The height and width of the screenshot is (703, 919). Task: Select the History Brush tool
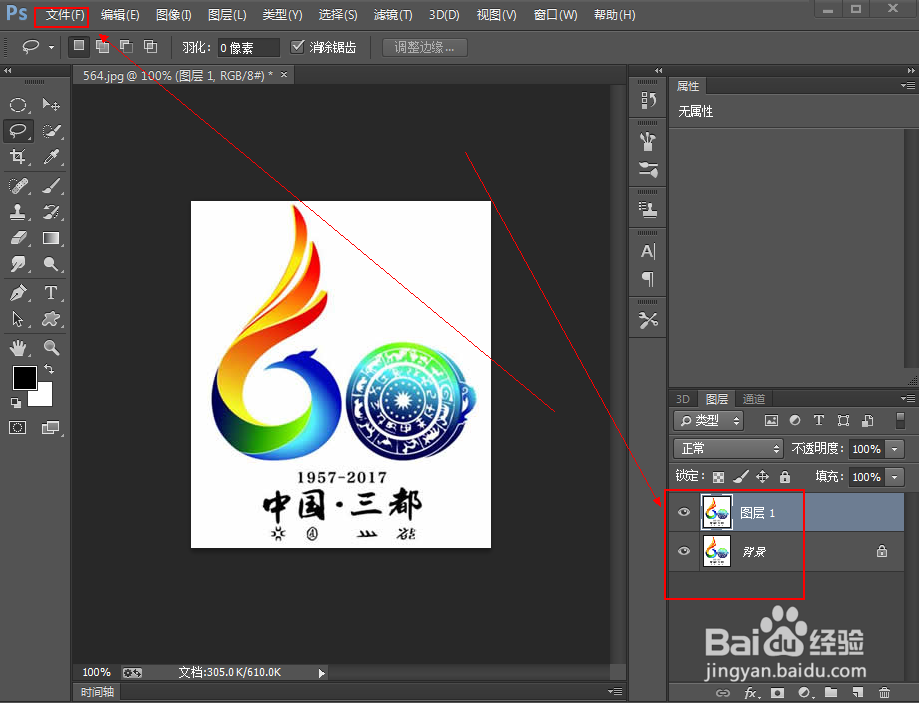tap(51, 212)
